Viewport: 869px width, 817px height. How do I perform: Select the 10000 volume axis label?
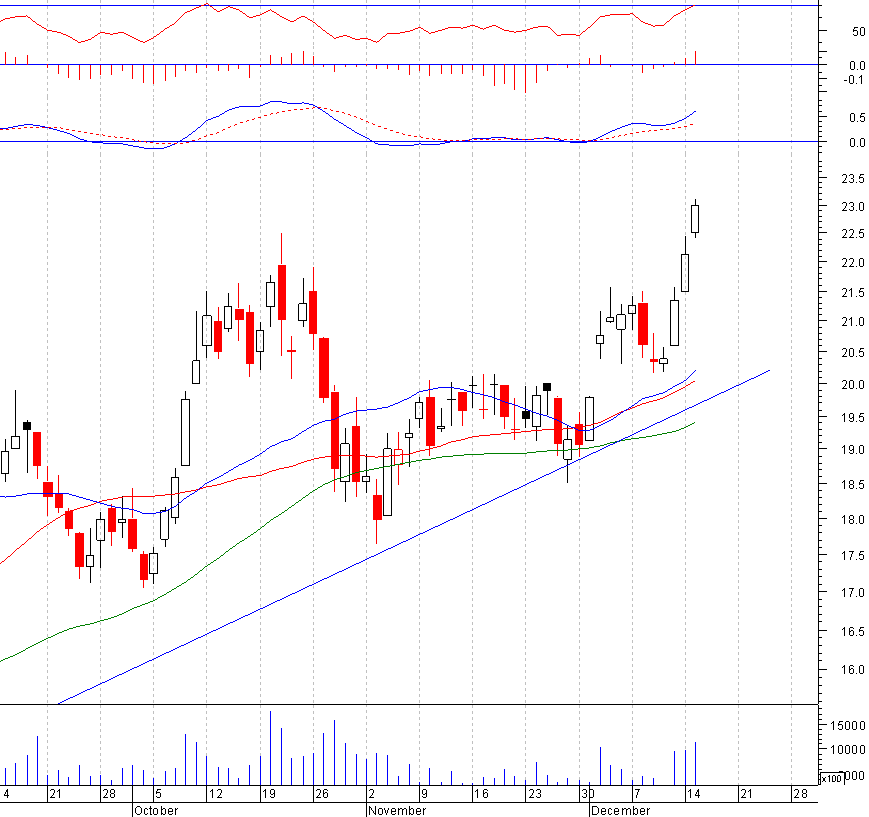pyautogui.click(x=847, y=749)
